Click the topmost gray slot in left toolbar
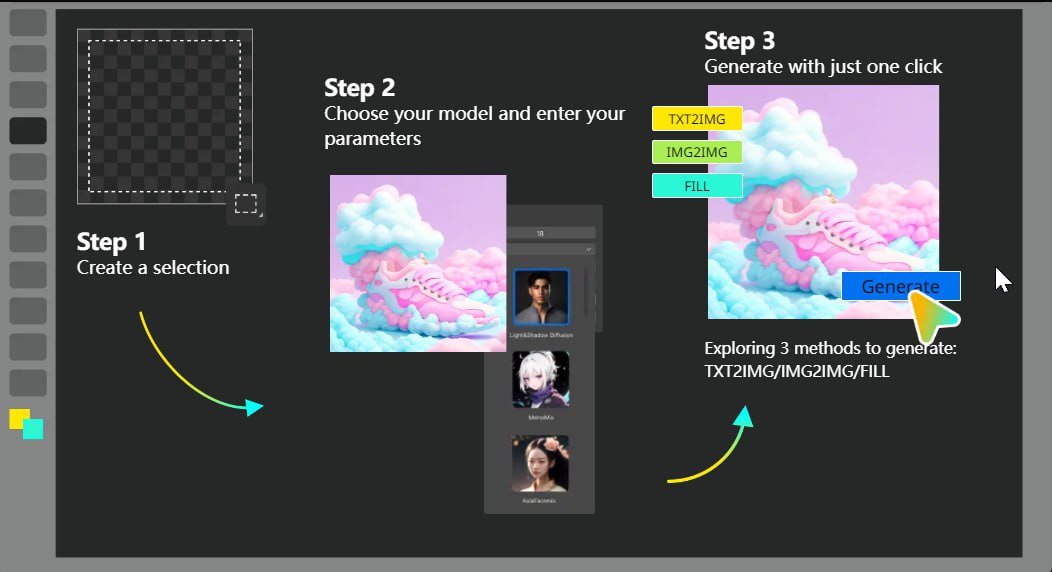This screenshot has height=572, width=1052. pyautogui.click(x=28, y=22)
